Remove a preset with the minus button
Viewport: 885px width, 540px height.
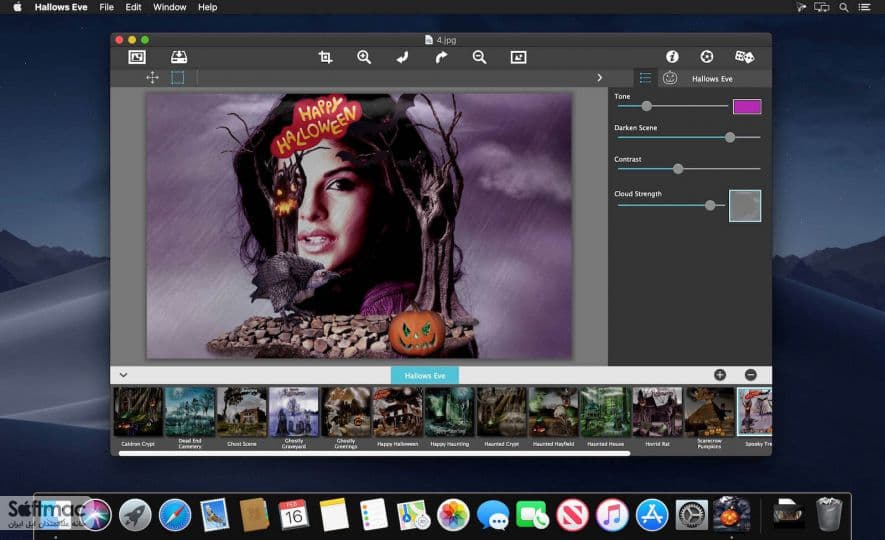(x=750, y=375)
